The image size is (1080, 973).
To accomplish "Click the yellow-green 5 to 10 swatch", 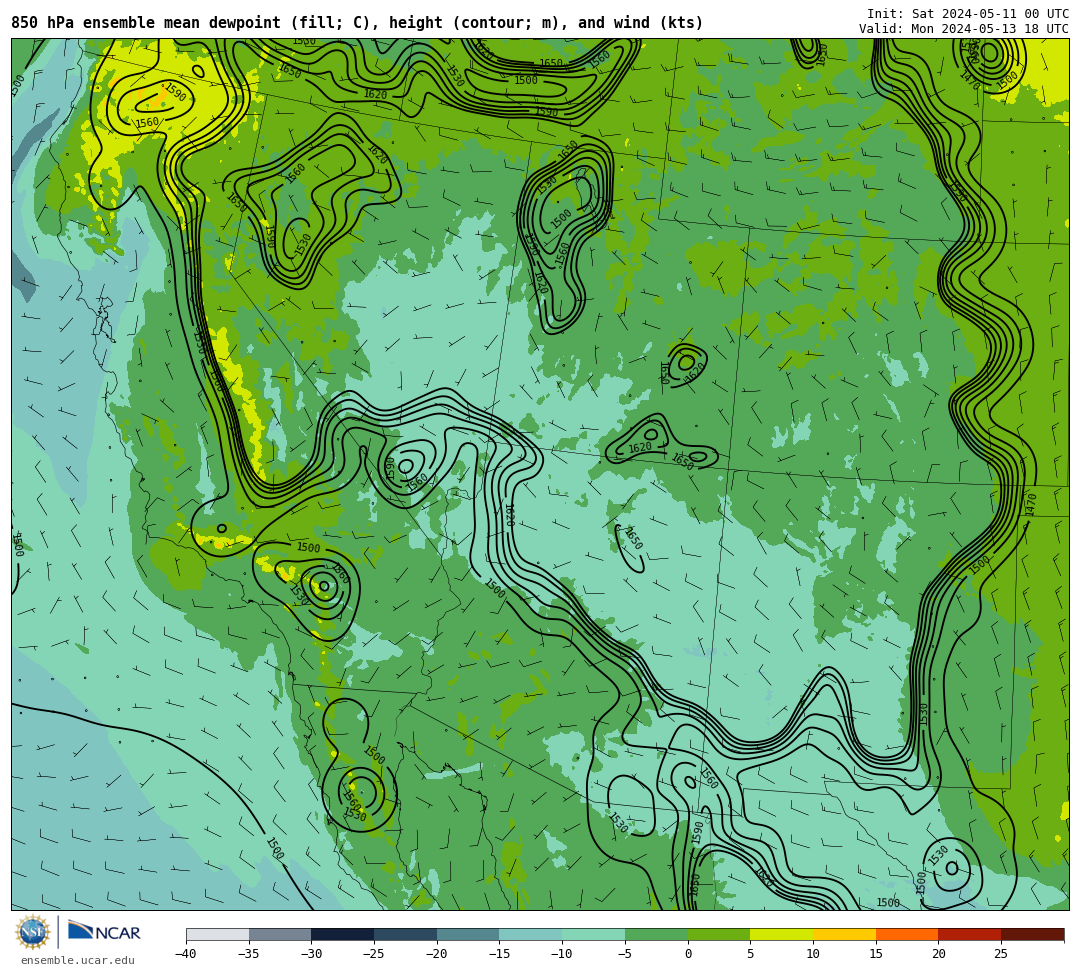I will pyautogui.click(x=782, y=934).
